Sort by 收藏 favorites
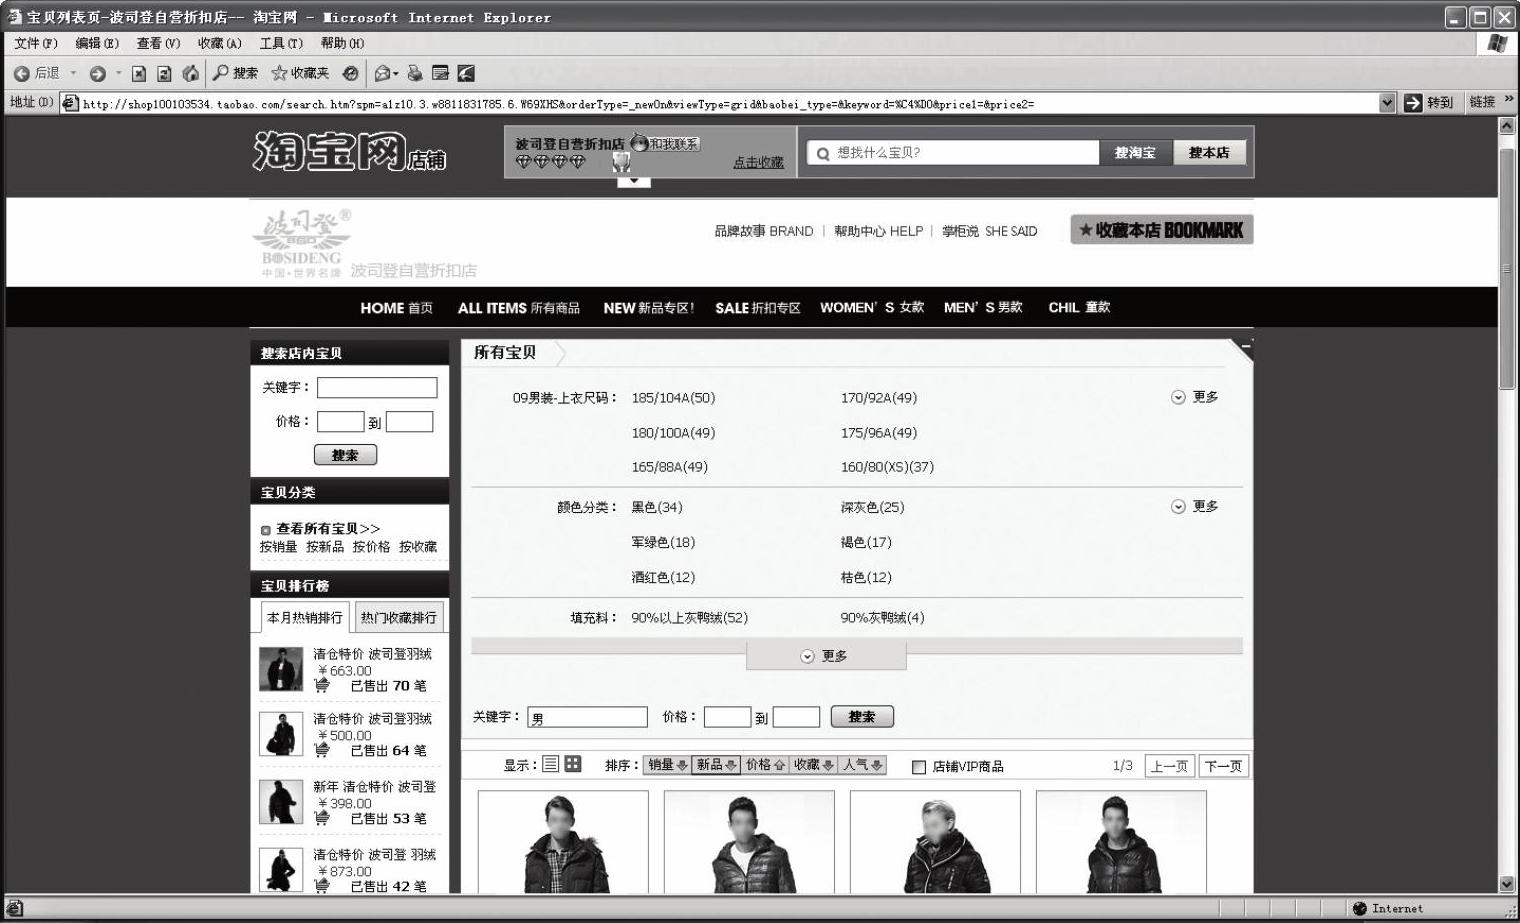This screenshot has width=1520, height=923. [x=813, y=765]
